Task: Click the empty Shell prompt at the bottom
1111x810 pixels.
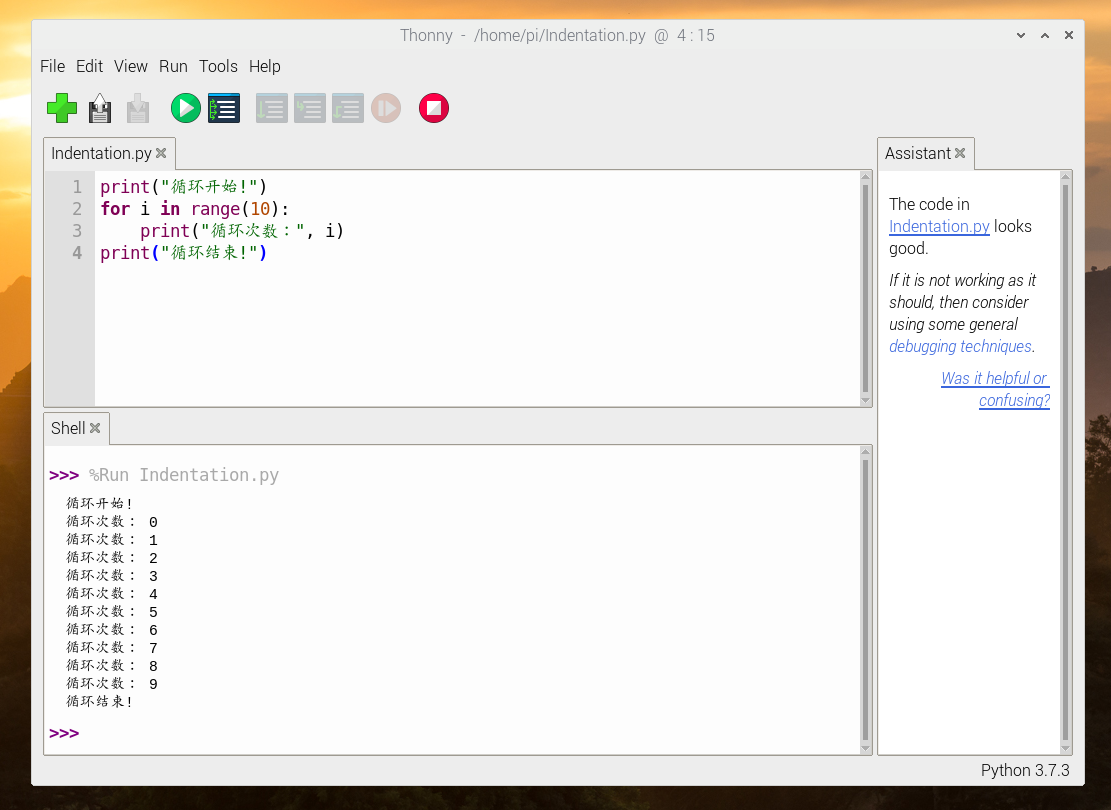Action: tap(64, 733)
